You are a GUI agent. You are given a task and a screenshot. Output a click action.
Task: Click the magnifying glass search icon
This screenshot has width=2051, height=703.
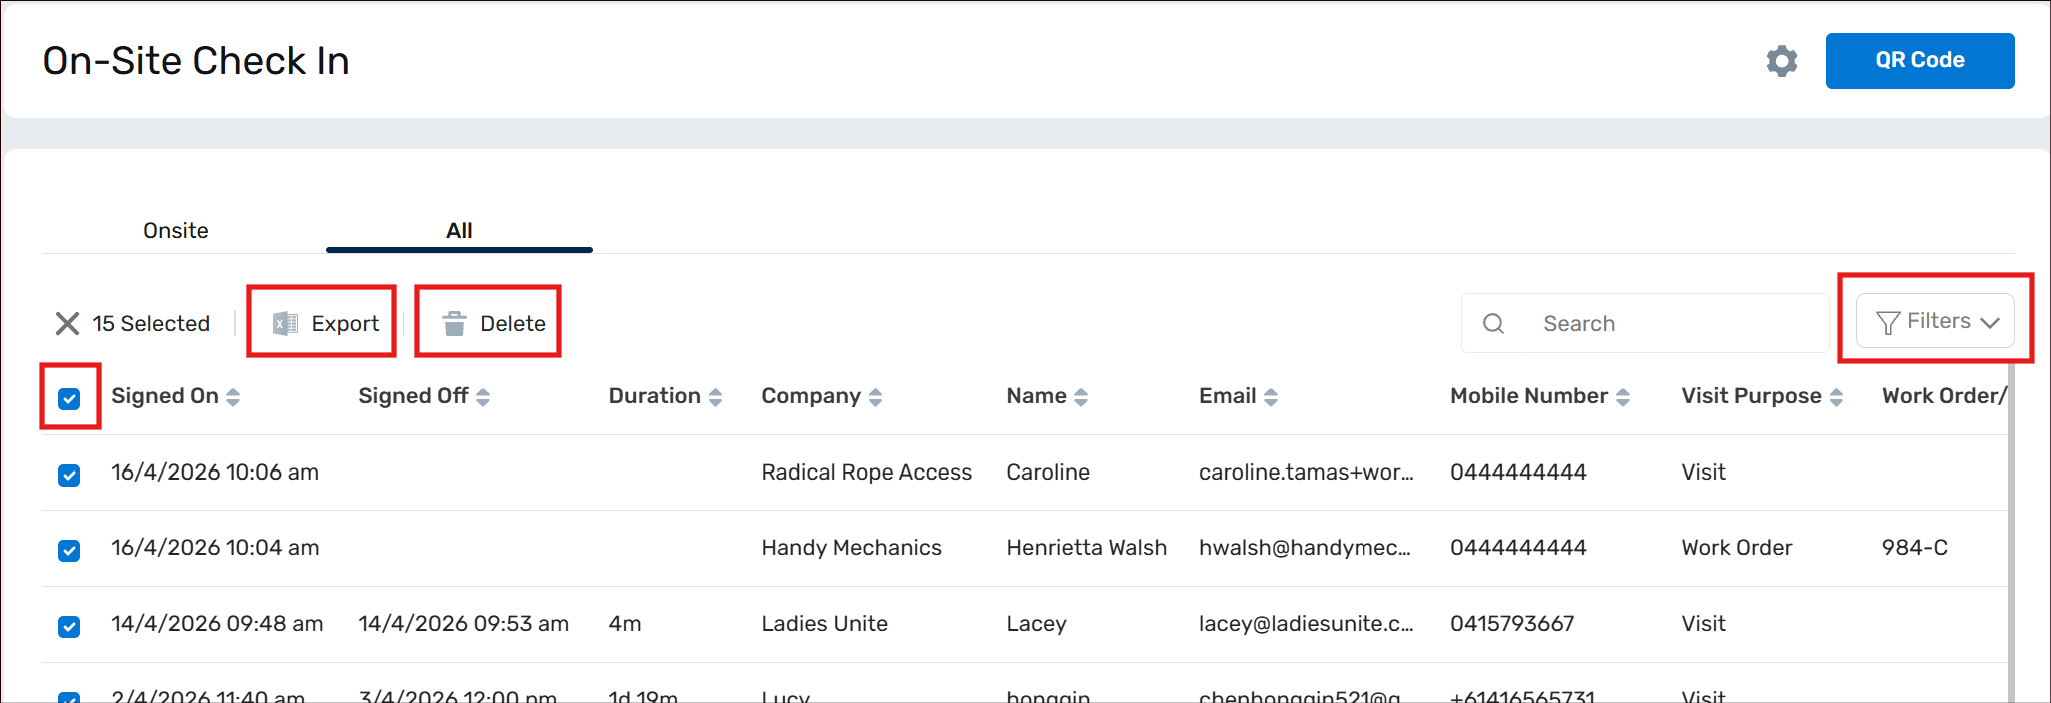point(1493,323)
